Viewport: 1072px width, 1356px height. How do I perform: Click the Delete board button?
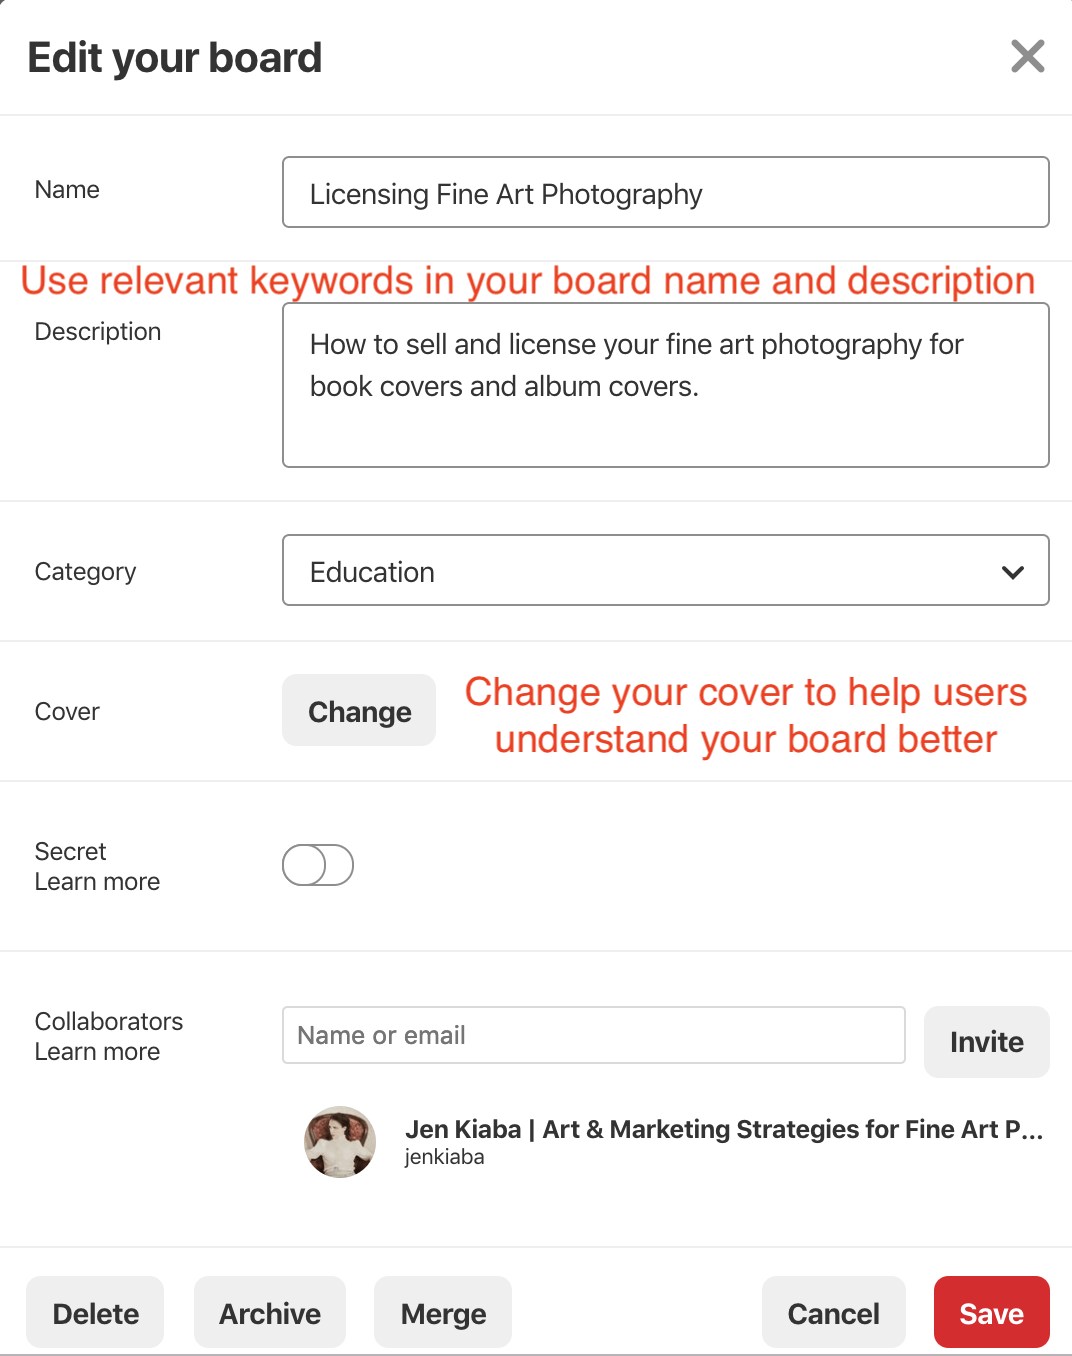[x=94, y=1312]
